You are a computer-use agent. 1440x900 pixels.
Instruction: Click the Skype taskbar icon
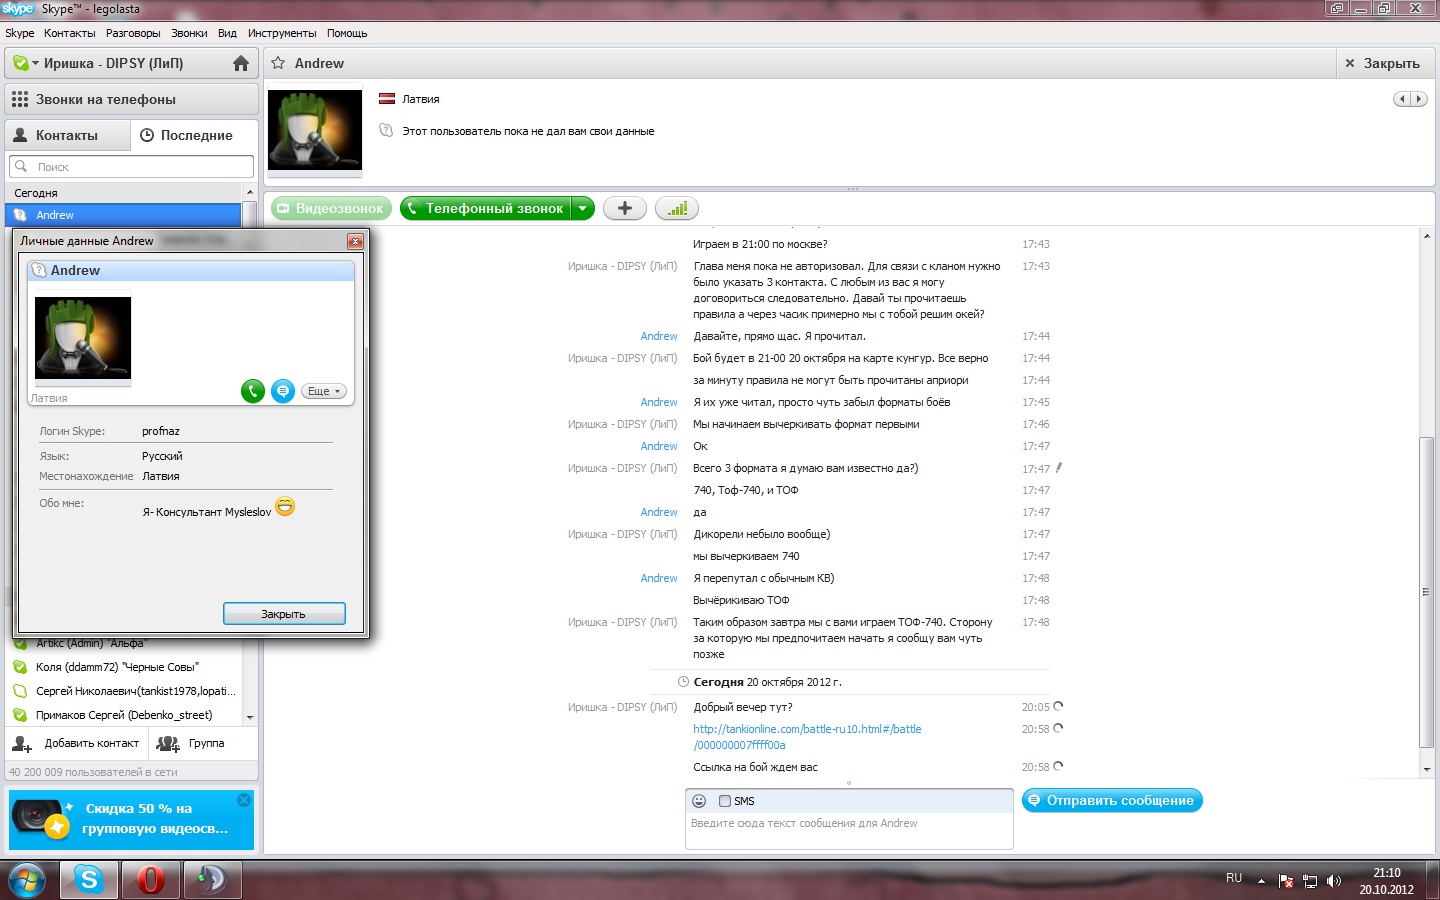pyautogui.click(x=89, y=880)
